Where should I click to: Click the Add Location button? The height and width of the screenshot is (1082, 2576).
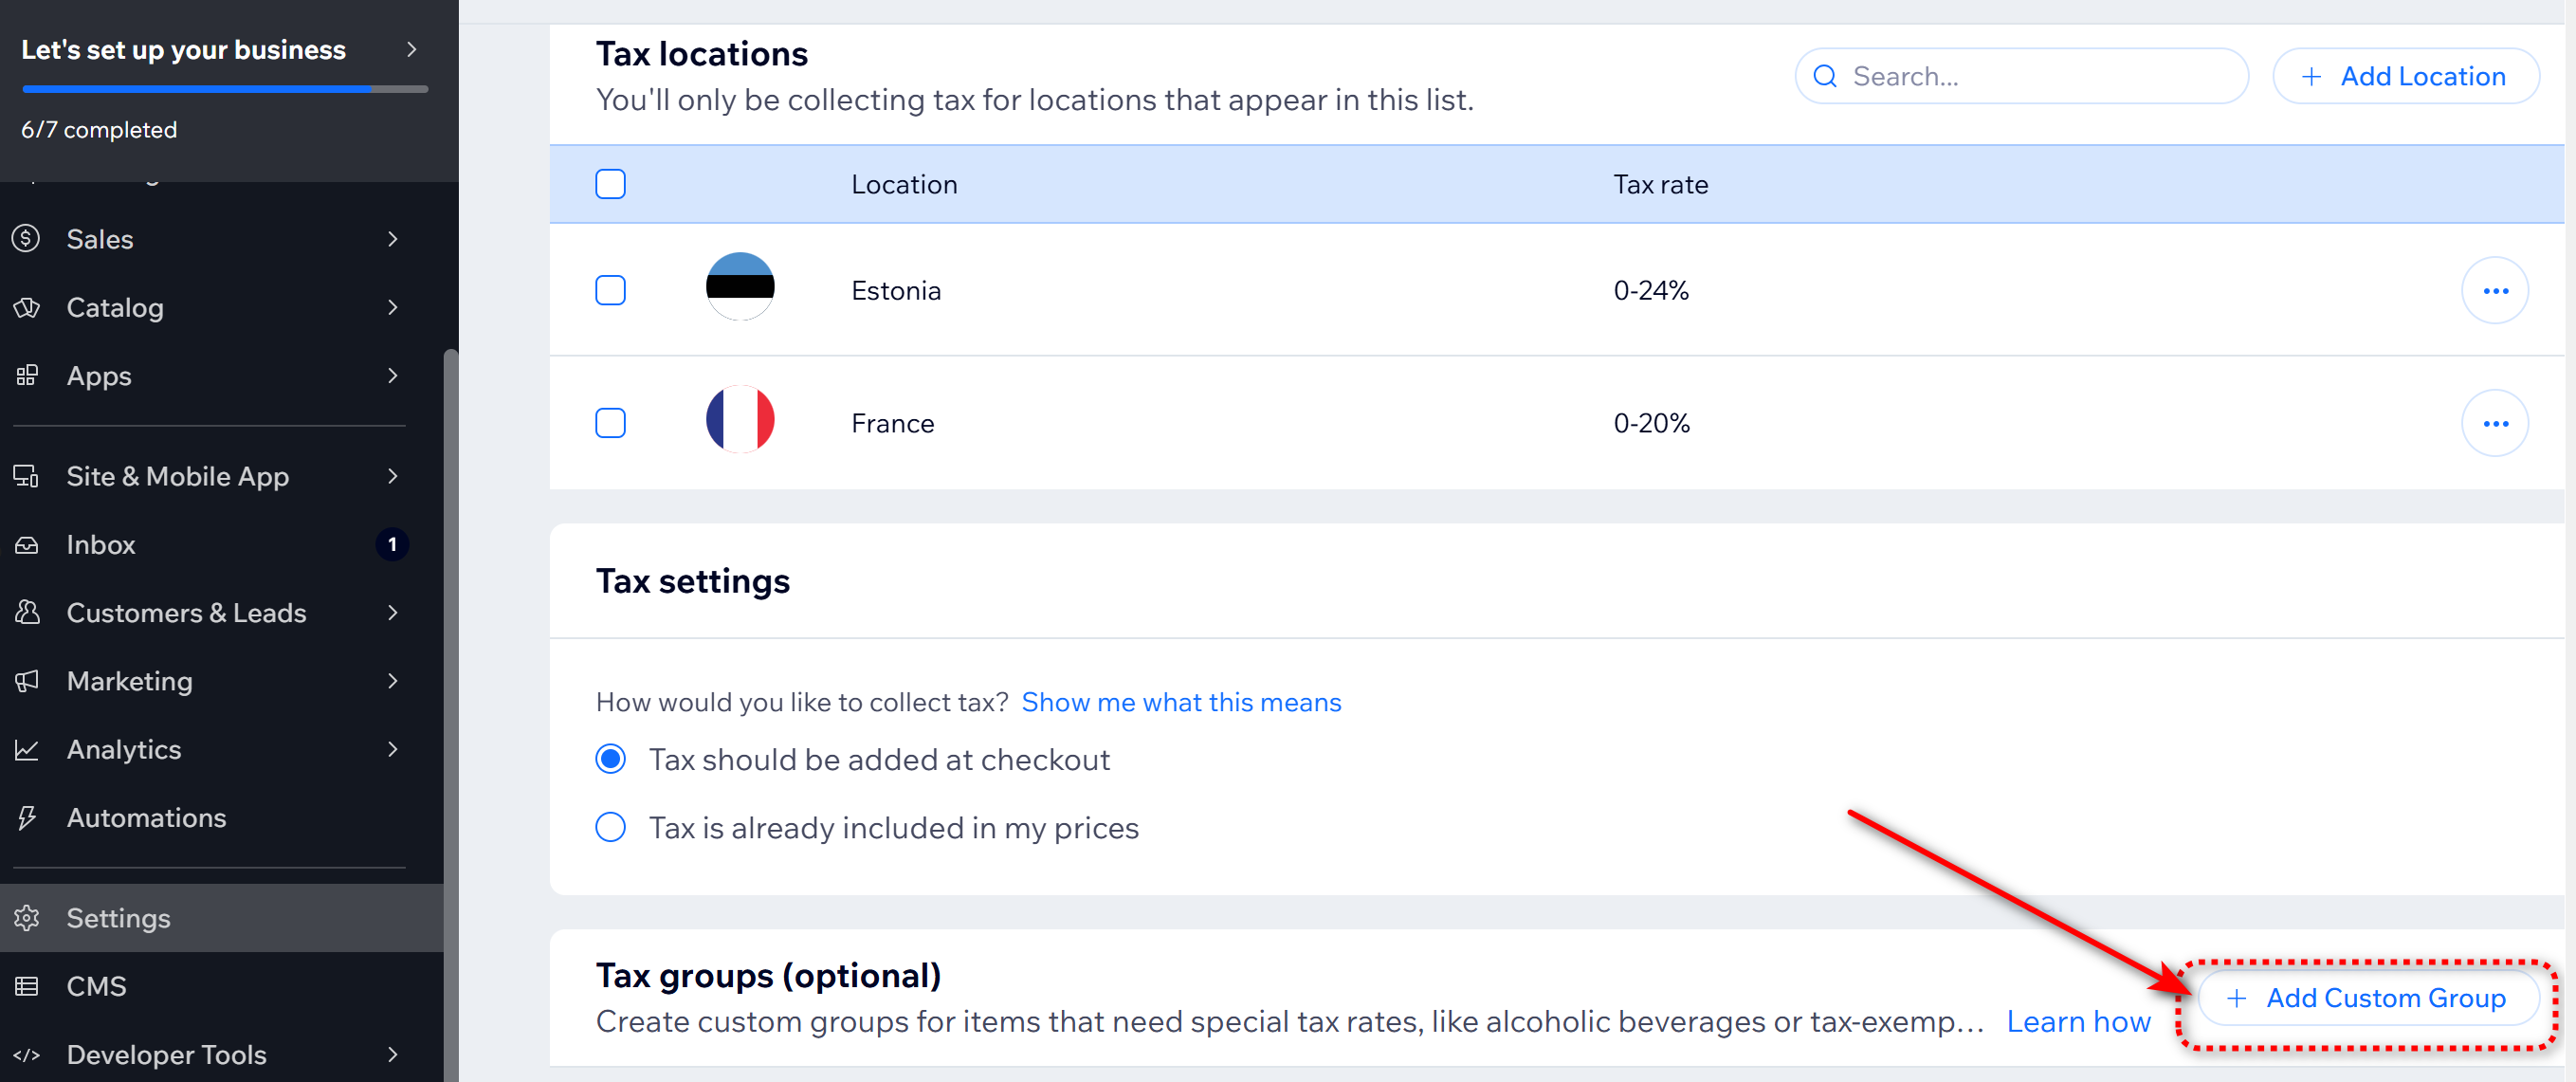(x=2404, y=77)
